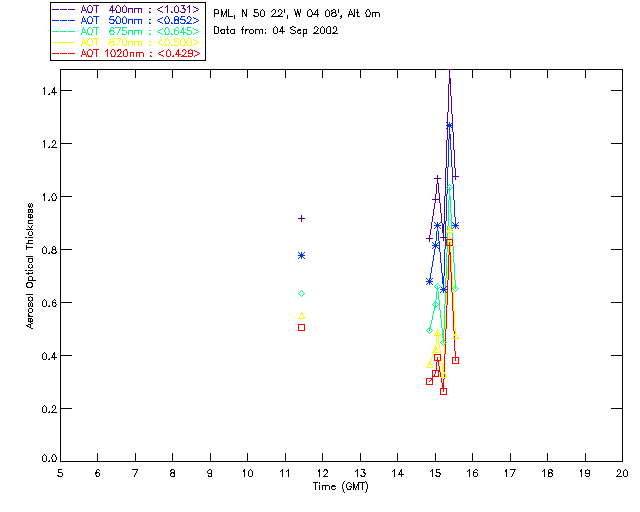Click the highest blue asterisk near 1.27

pos(449,126)
